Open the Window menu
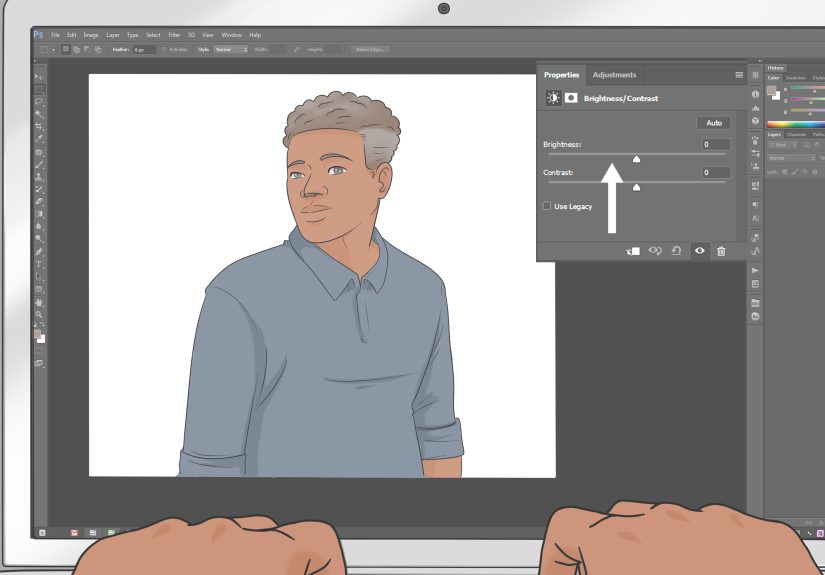 click(x=232, y=35)
